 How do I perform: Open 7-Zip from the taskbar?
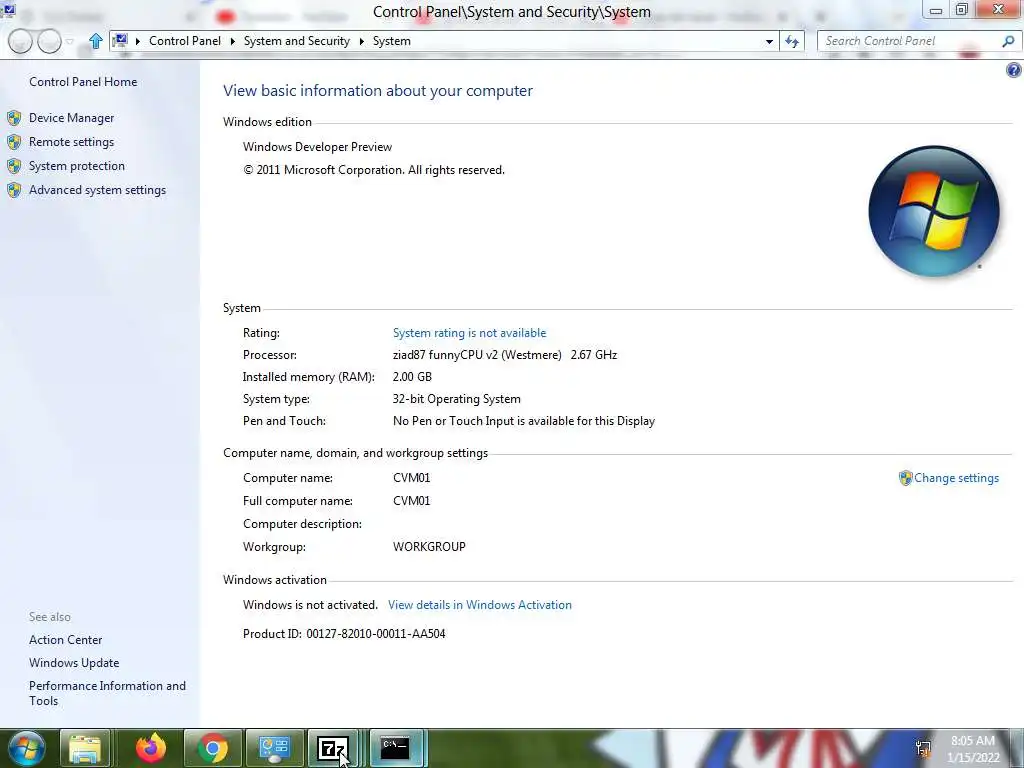[333, 748]
